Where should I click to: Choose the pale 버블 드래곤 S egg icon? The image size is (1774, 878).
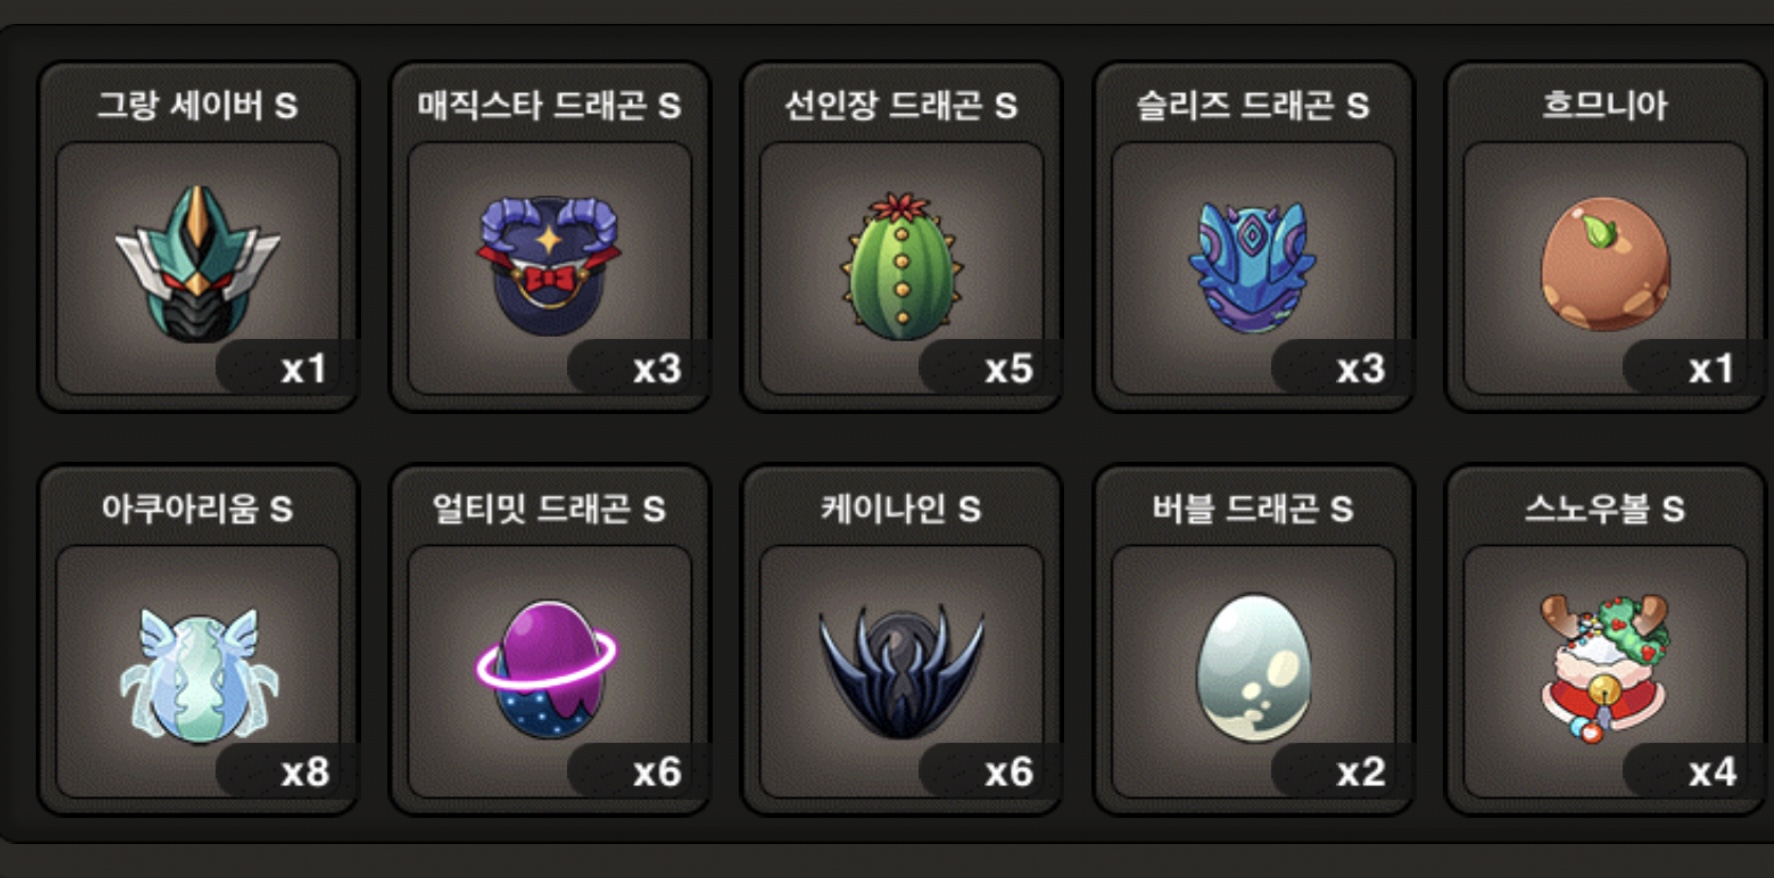[x=1253, y=668]
